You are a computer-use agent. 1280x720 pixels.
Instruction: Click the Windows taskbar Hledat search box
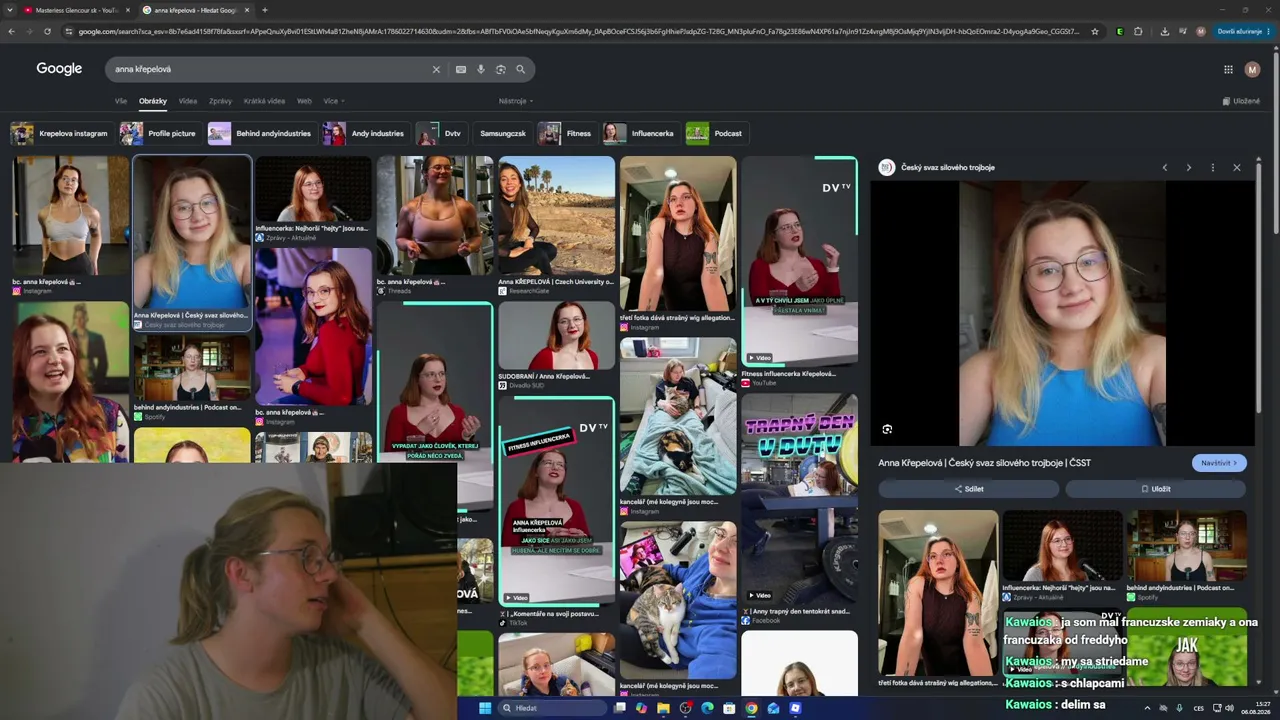click(552, 708)
